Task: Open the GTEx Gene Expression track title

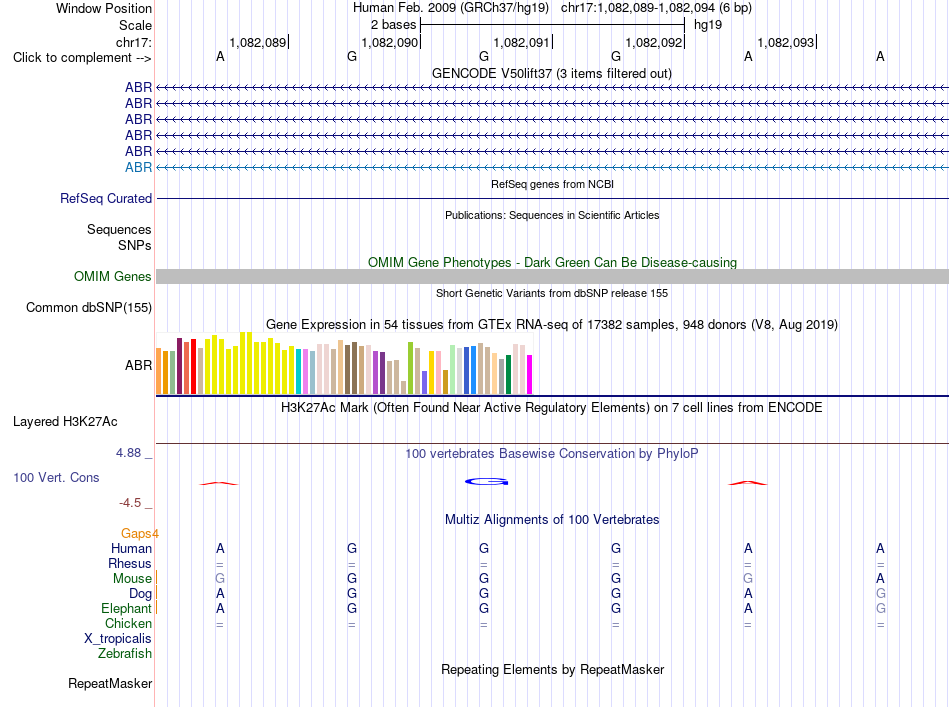Action: click(x=552, y=325)
